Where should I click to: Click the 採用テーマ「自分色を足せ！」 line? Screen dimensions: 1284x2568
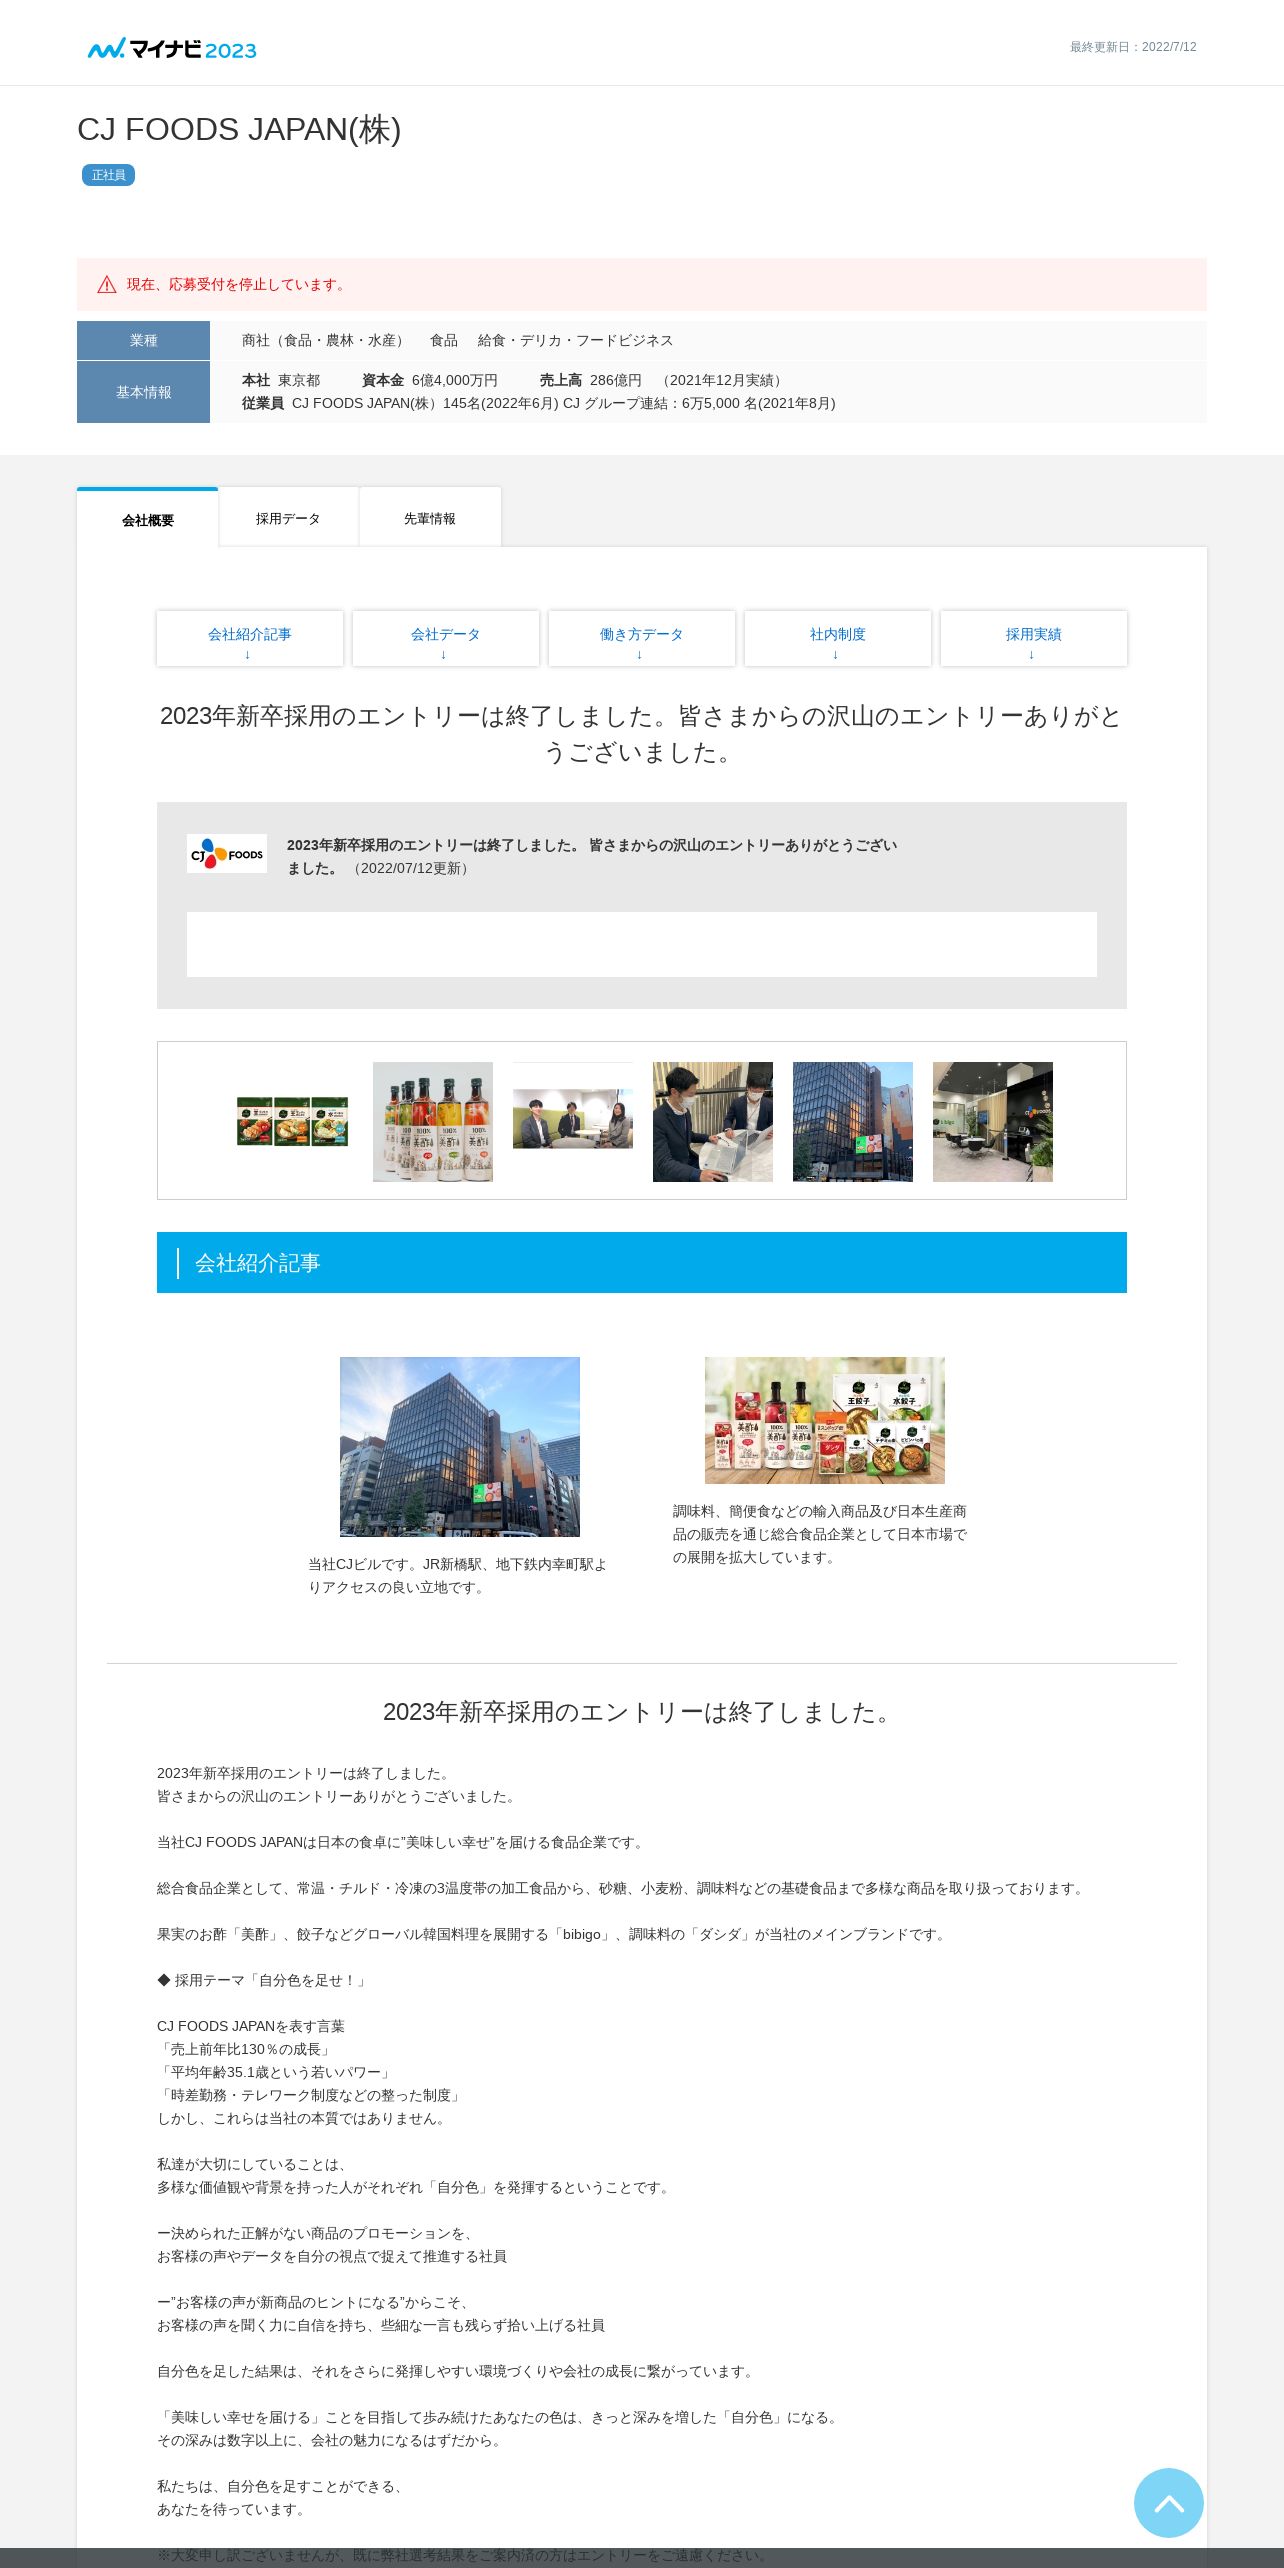coord(263,1980)
